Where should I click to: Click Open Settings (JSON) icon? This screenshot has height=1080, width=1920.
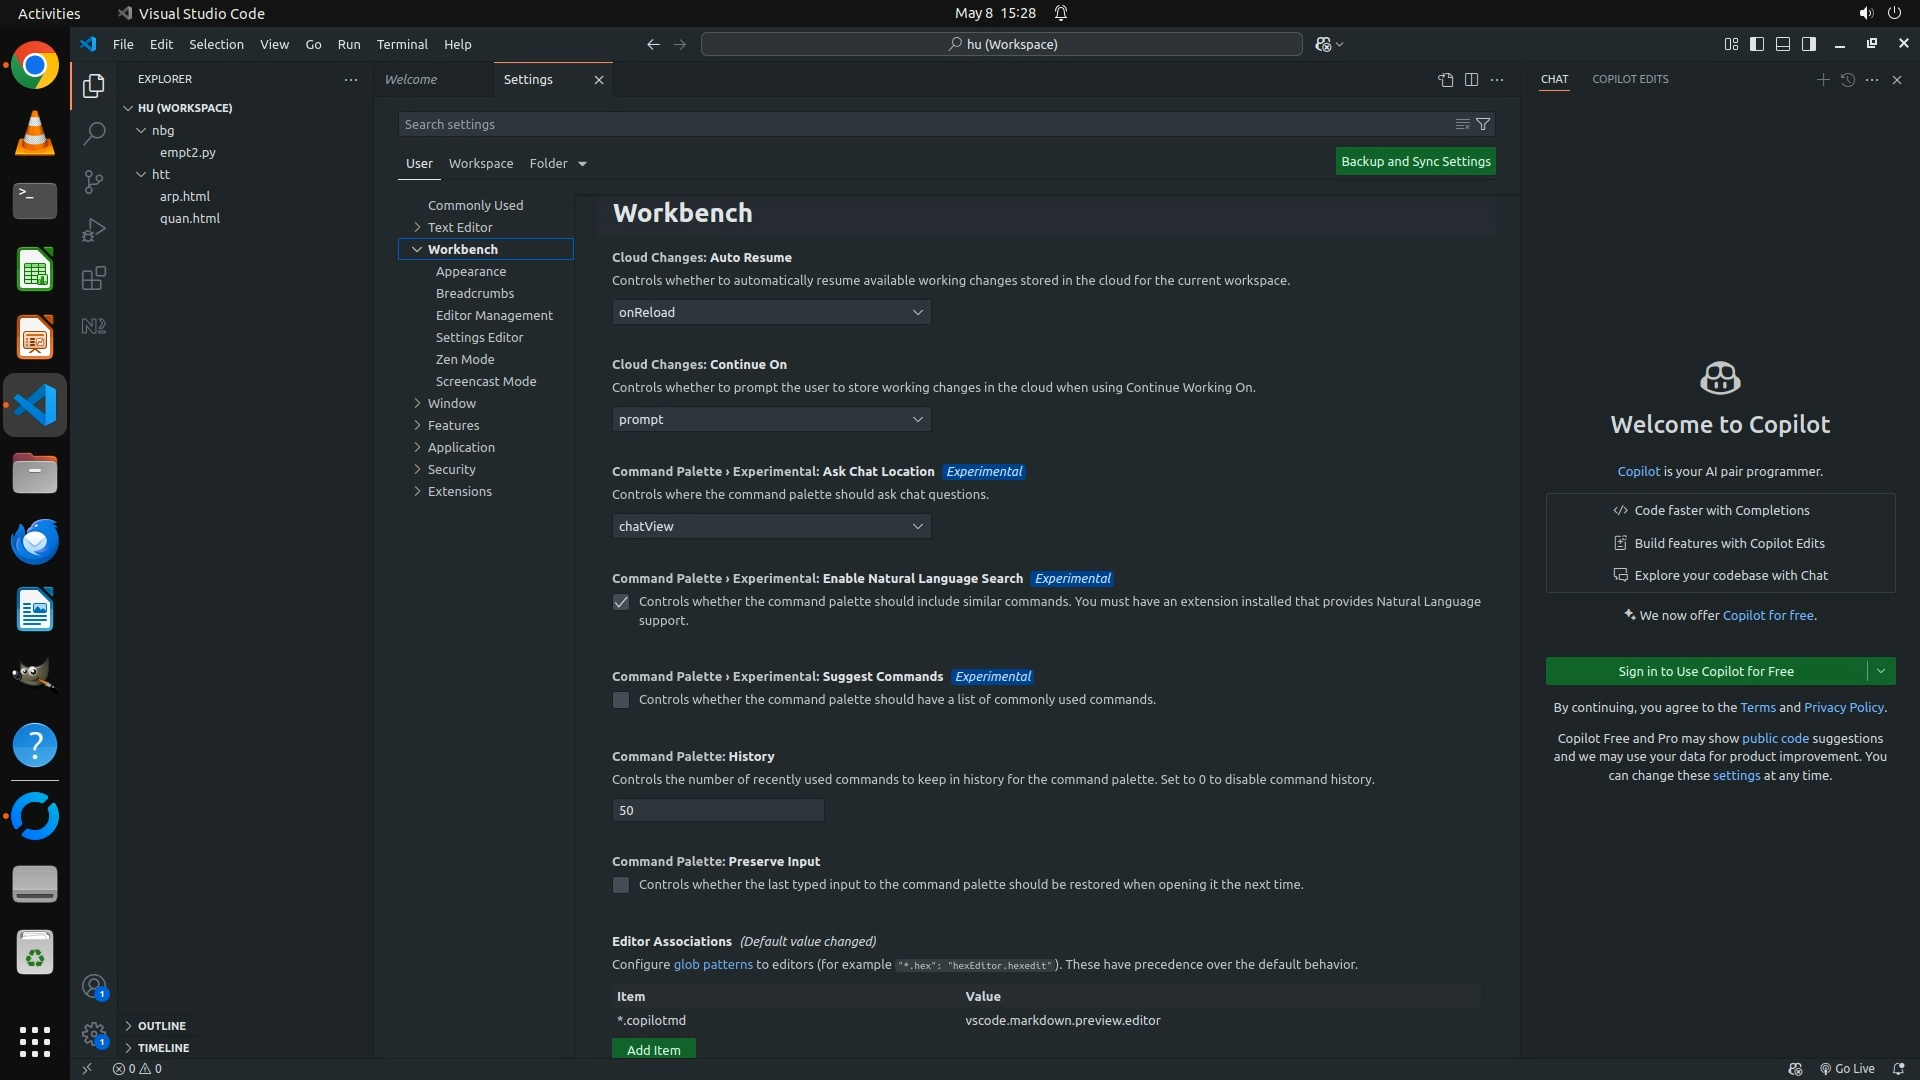(1445, 80)
